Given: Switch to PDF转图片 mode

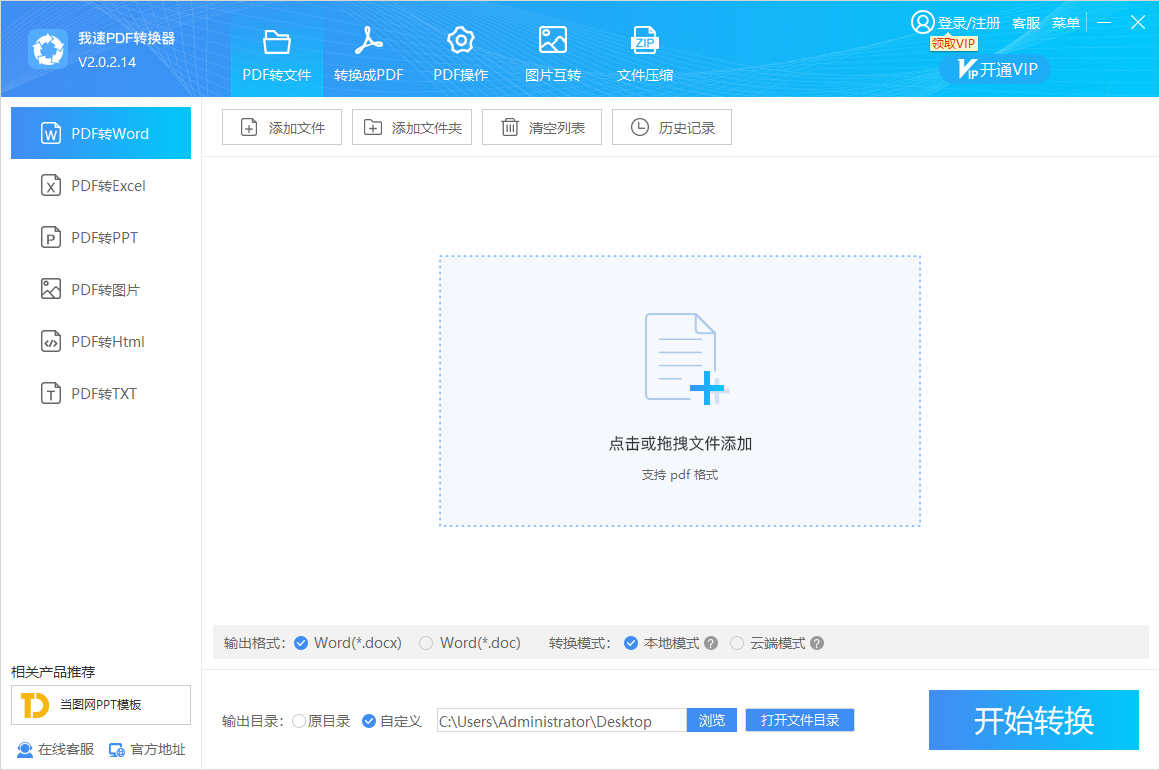Looking at the screenshot, I should (x=100, y=289).
